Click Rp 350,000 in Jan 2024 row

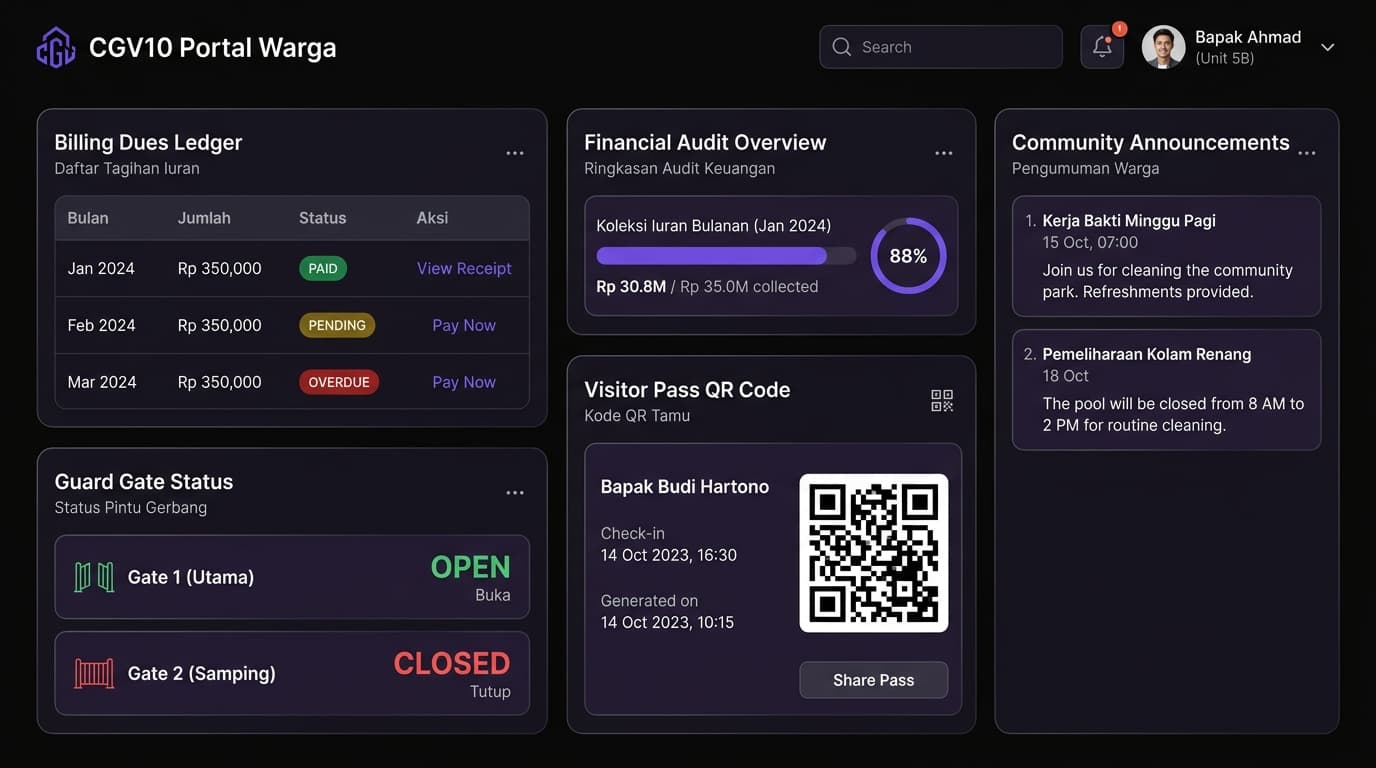(x=219, y=268)
